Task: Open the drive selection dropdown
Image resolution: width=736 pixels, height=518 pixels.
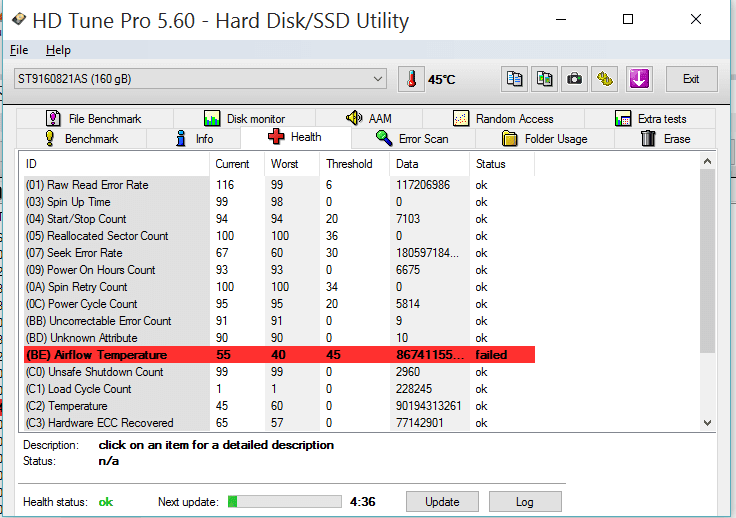Action: coord(200,79)
